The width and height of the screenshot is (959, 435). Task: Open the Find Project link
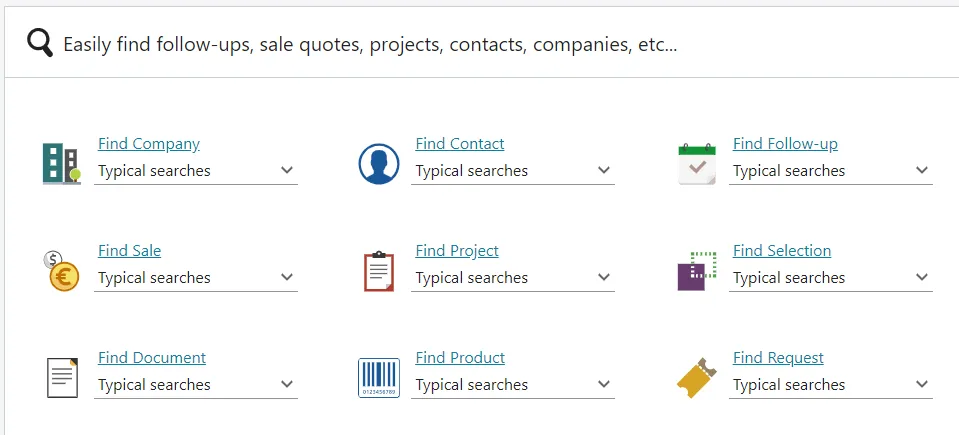[457, 251]
